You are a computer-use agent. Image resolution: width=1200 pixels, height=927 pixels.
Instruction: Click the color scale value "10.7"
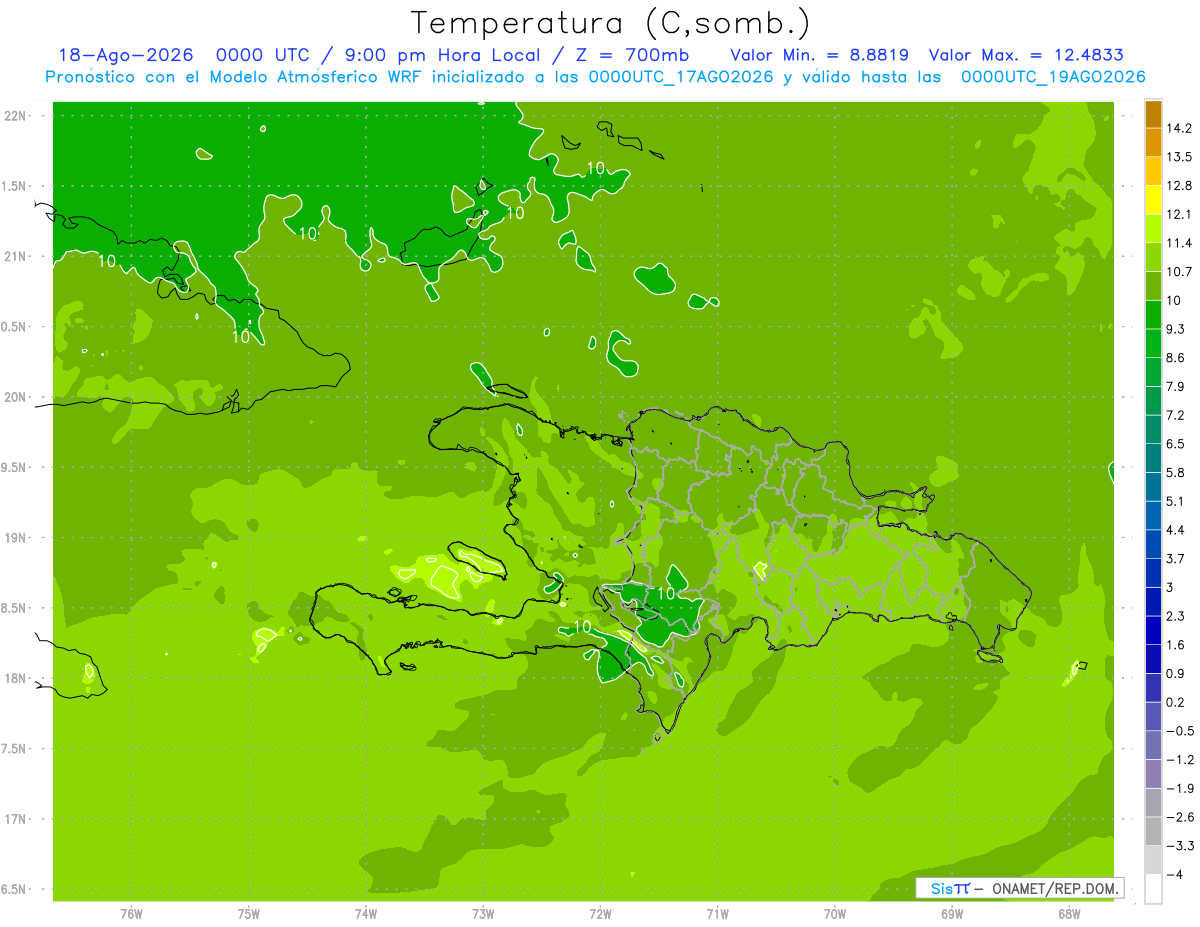coord(1180,272)
